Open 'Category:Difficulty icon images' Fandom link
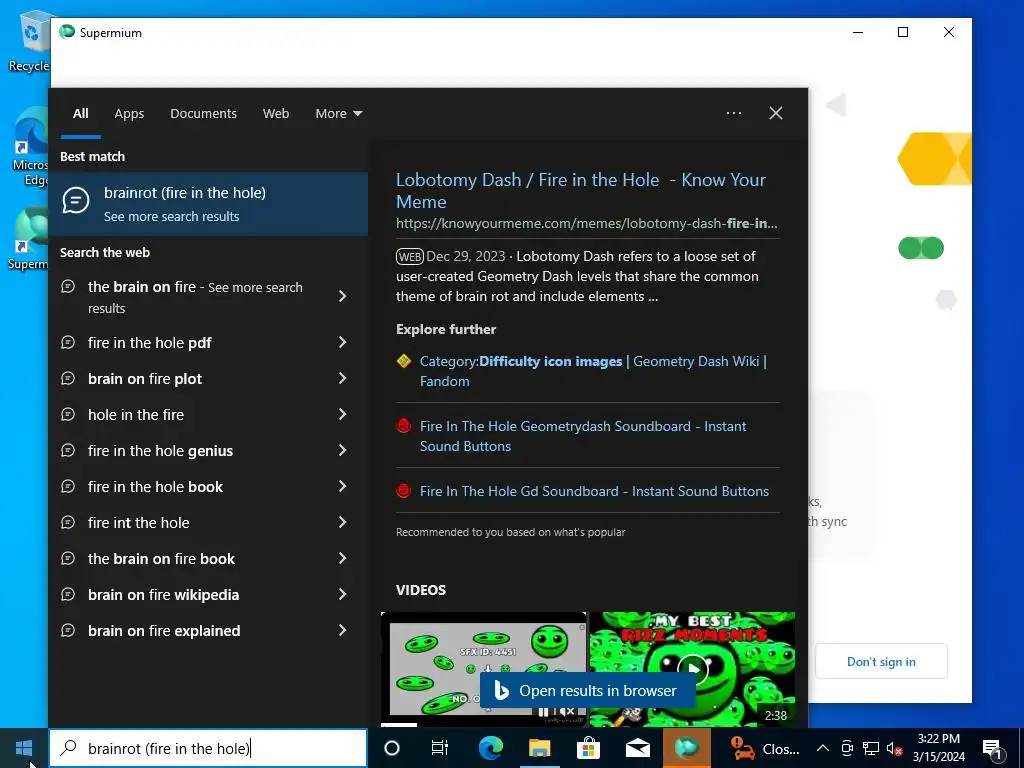The height and width of the screenshot is (768, 1024). (x=593, y=371)
